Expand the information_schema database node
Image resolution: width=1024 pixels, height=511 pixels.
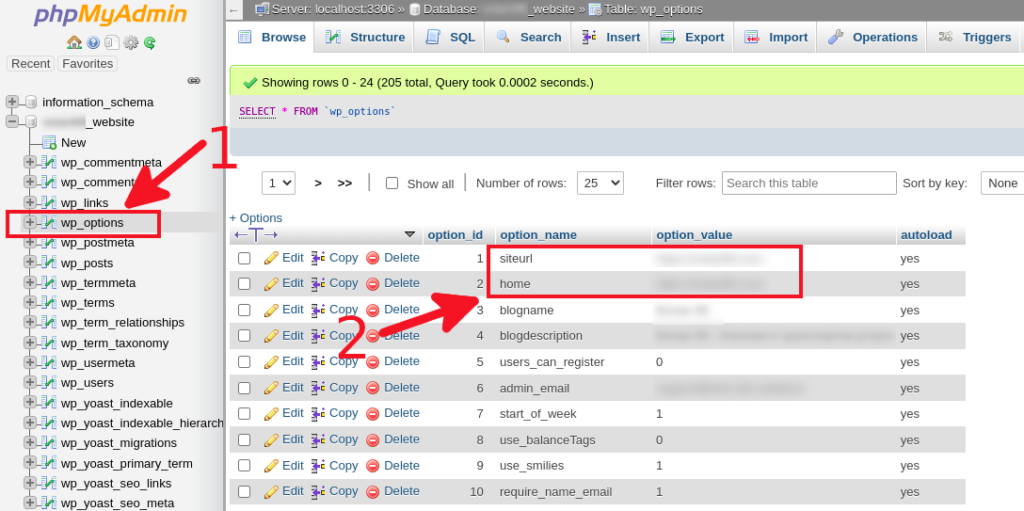[x=12, y=102]
